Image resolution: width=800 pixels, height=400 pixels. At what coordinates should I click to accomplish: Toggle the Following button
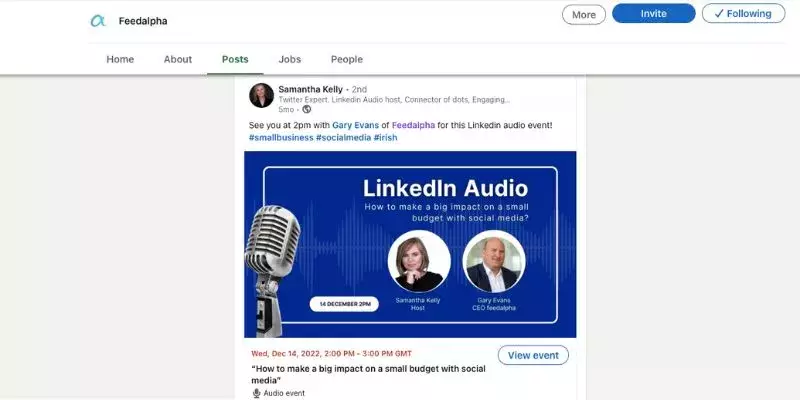[x=743, y=14]
